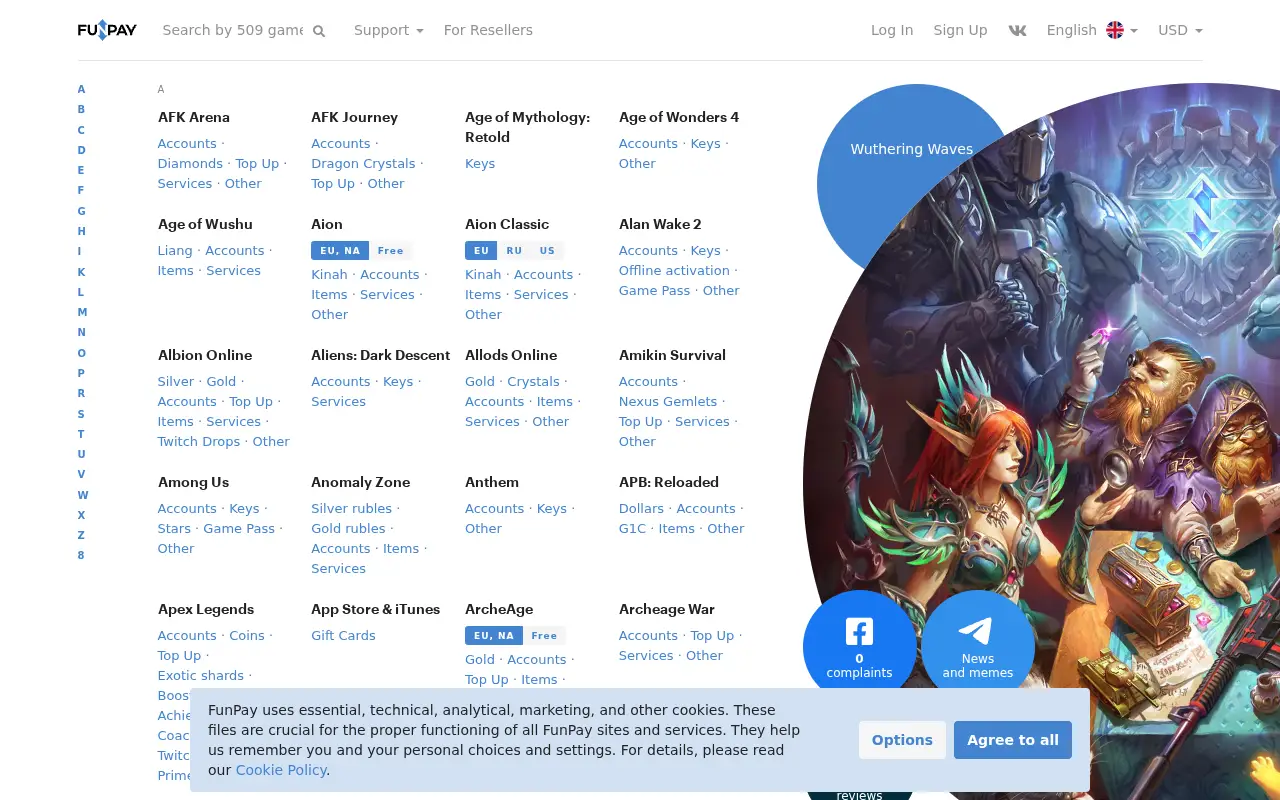1280x800 pixels.
Task: Open the English language dropdown
Action: (x=1092, y=30)
